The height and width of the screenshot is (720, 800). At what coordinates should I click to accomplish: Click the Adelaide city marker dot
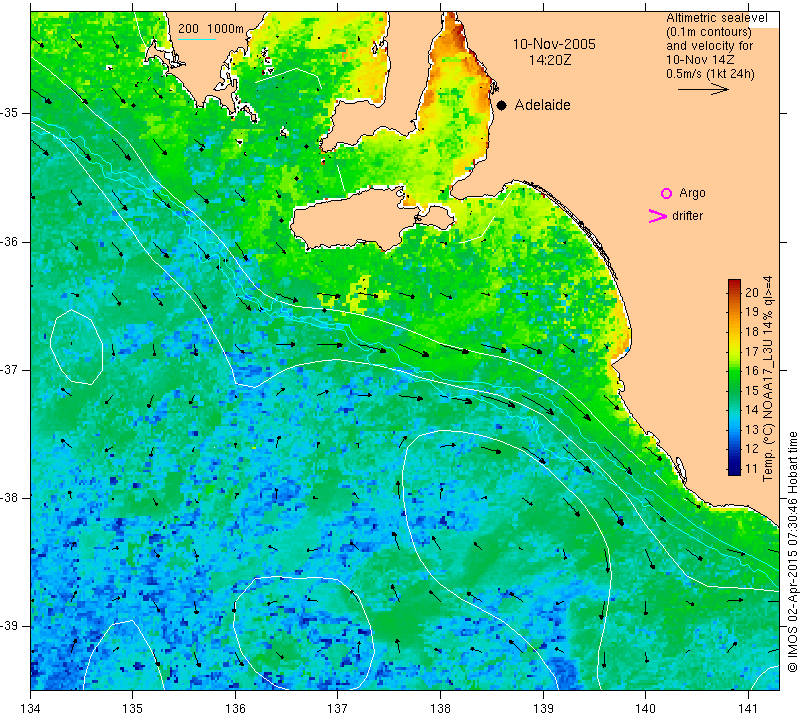(502, 106)
